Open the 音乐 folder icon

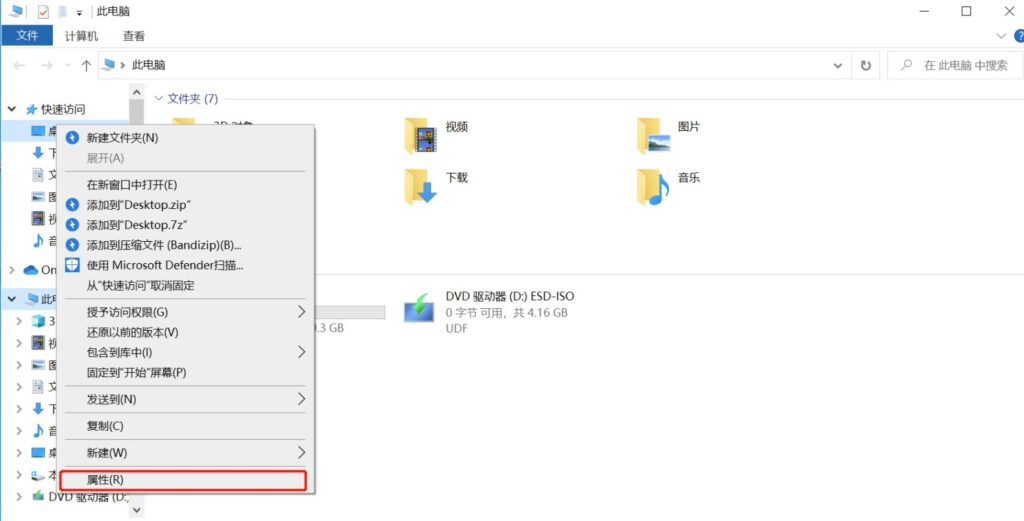pos(654,186)
